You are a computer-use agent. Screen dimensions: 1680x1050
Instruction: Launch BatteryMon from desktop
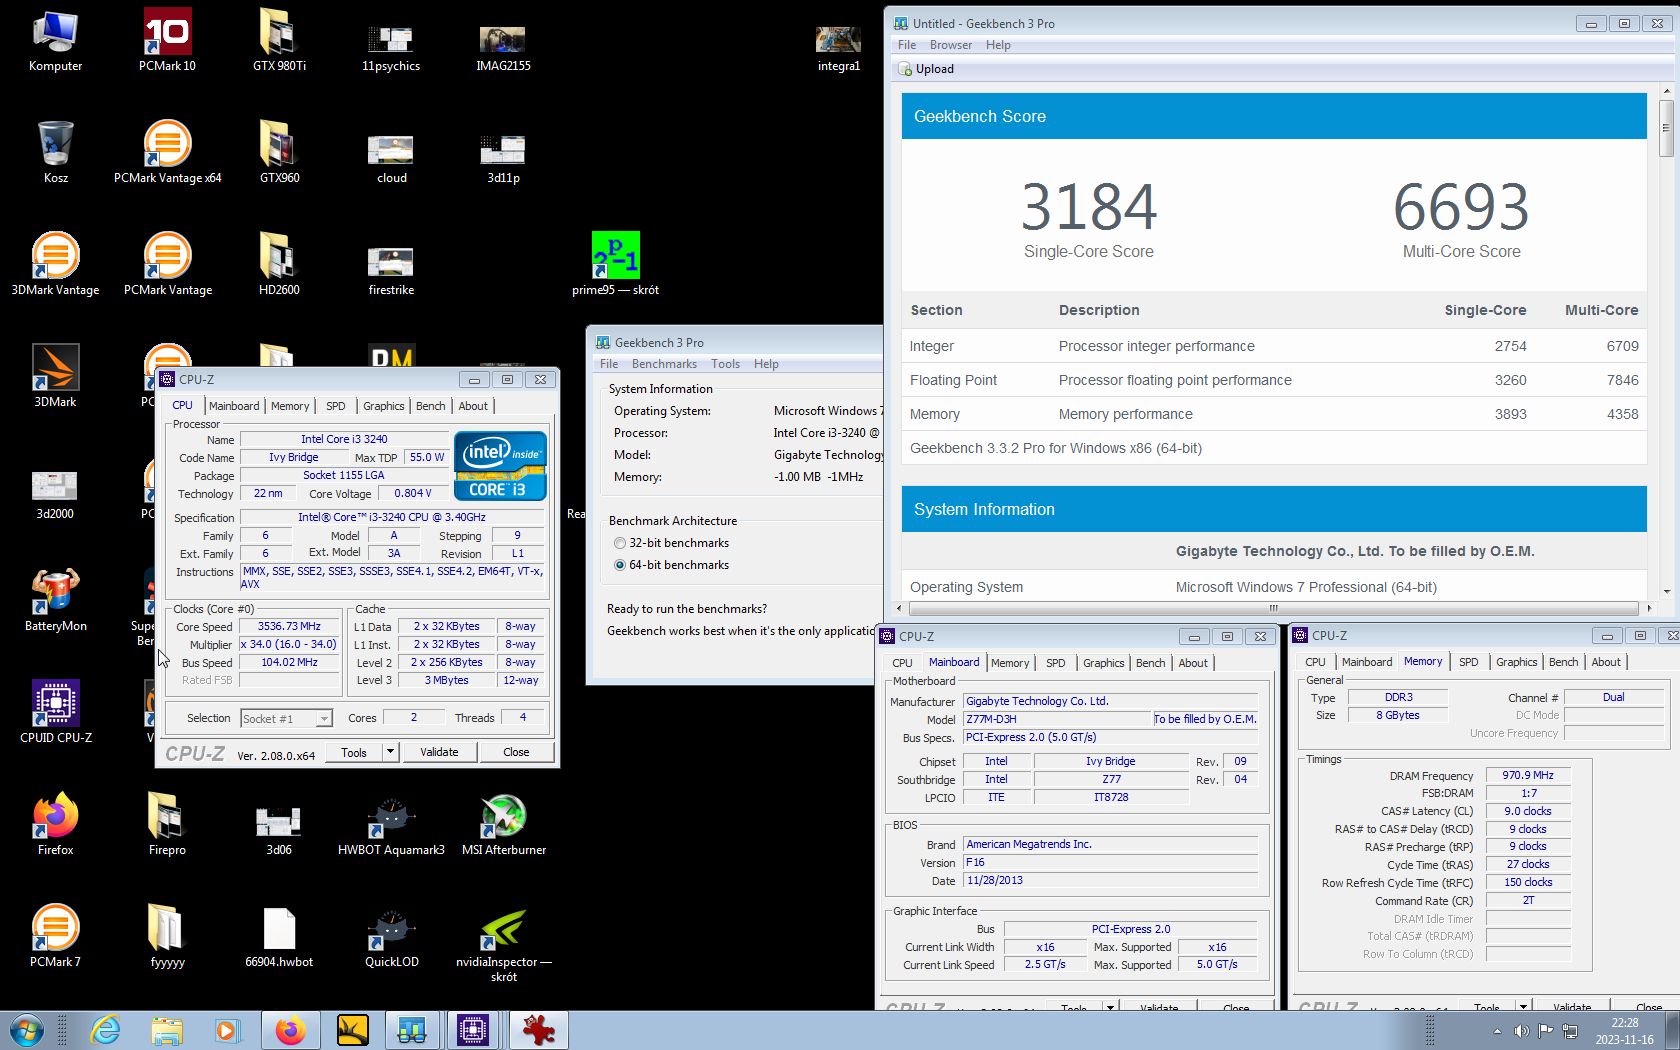coord(55,600)
